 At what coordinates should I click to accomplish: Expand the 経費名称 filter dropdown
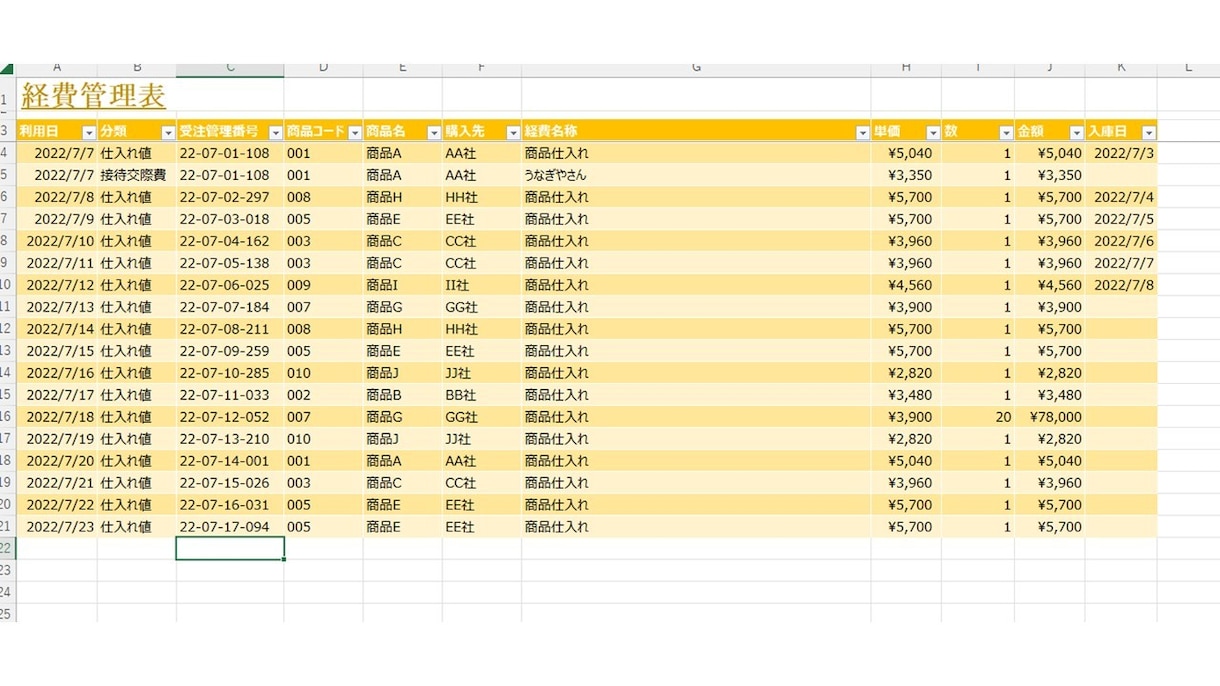point(862,133)
